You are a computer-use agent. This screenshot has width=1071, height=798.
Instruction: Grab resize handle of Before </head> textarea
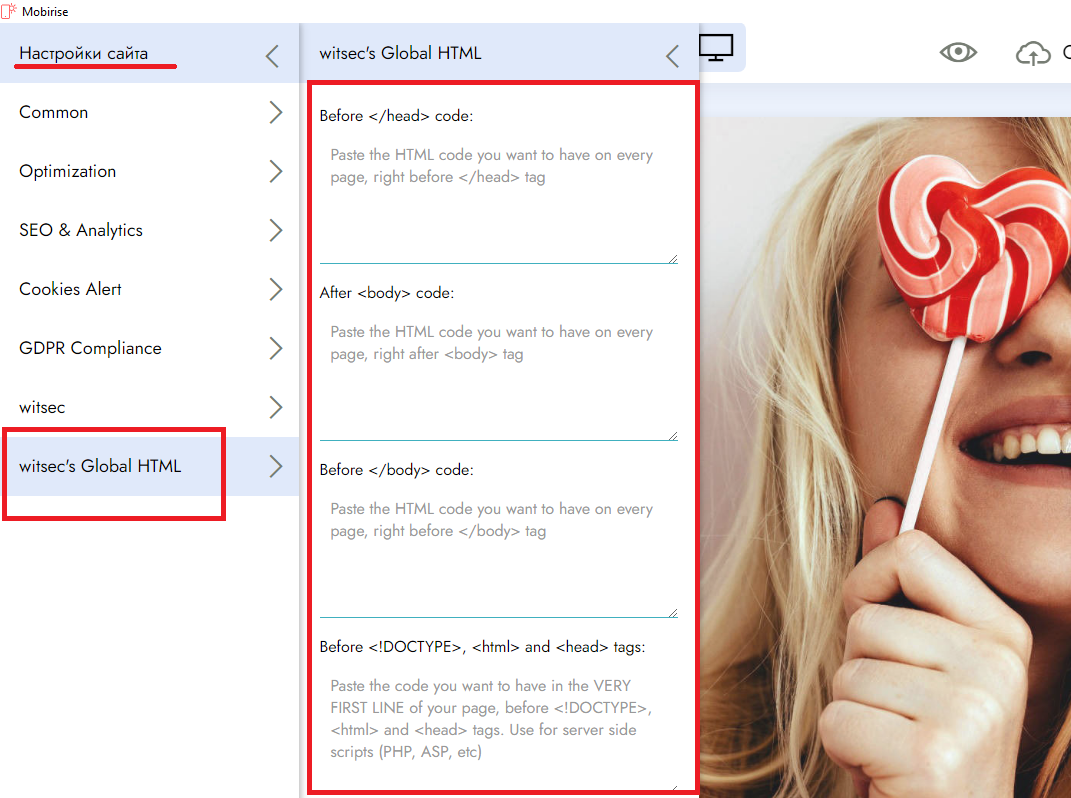coord(673,259)
